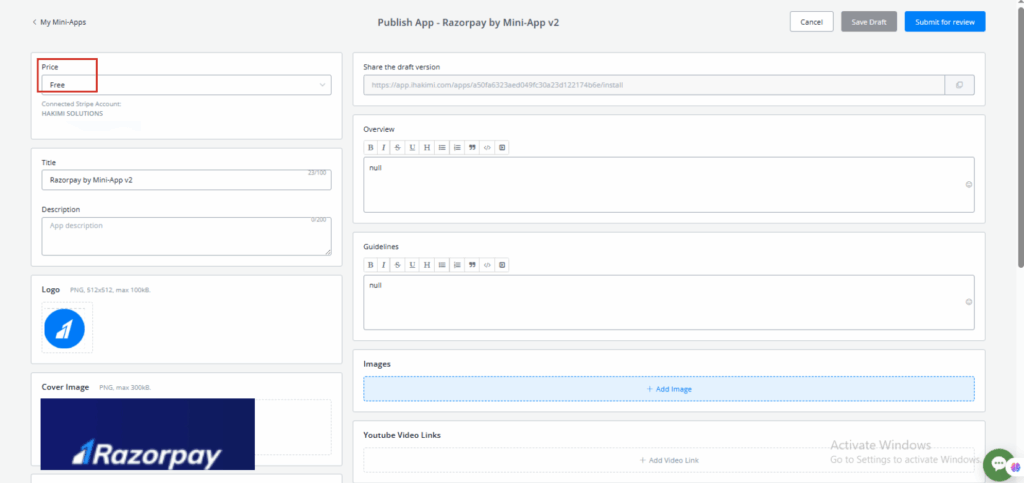Submit the app for review
The height and width of the screenshot is (483, 1024).
coord(944,22)
